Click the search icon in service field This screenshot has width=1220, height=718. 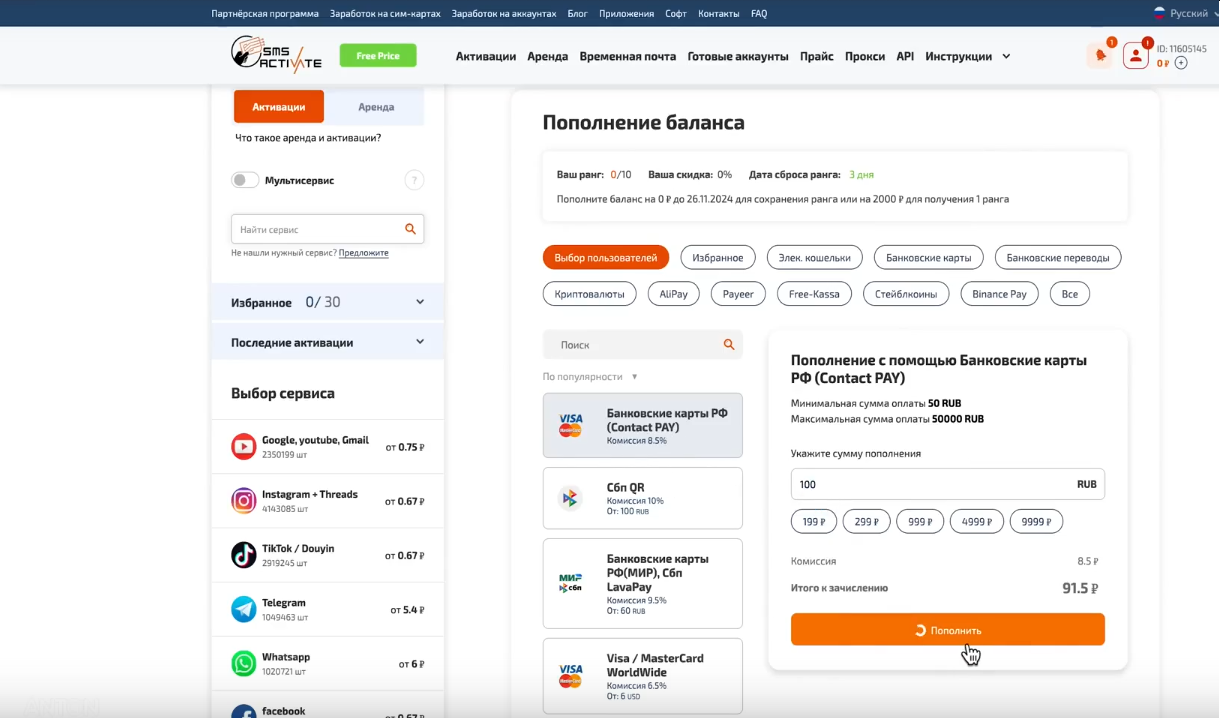[x=410, y=229]
